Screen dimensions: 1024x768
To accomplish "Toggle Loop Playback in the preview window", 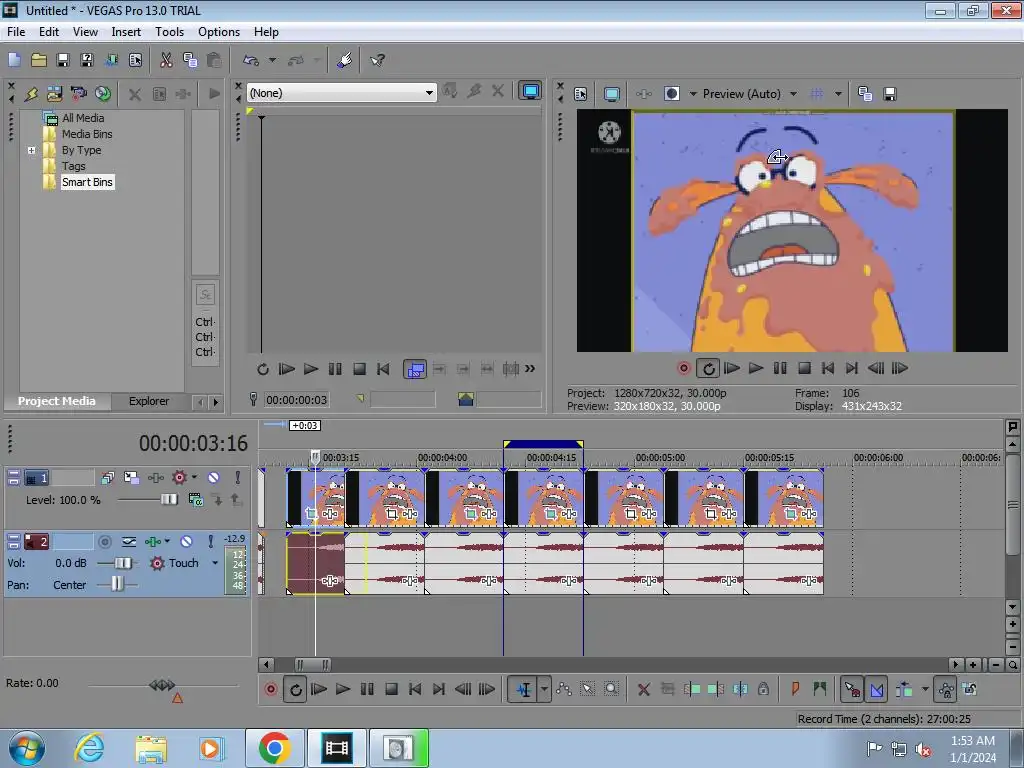I will tap(708, 368).
